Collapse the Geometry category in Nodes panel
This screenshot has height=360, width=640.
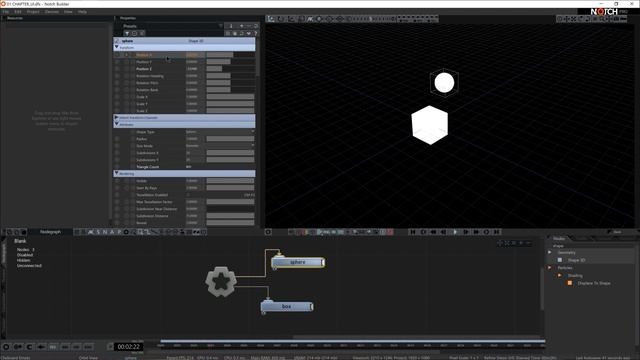click(550, 252)
